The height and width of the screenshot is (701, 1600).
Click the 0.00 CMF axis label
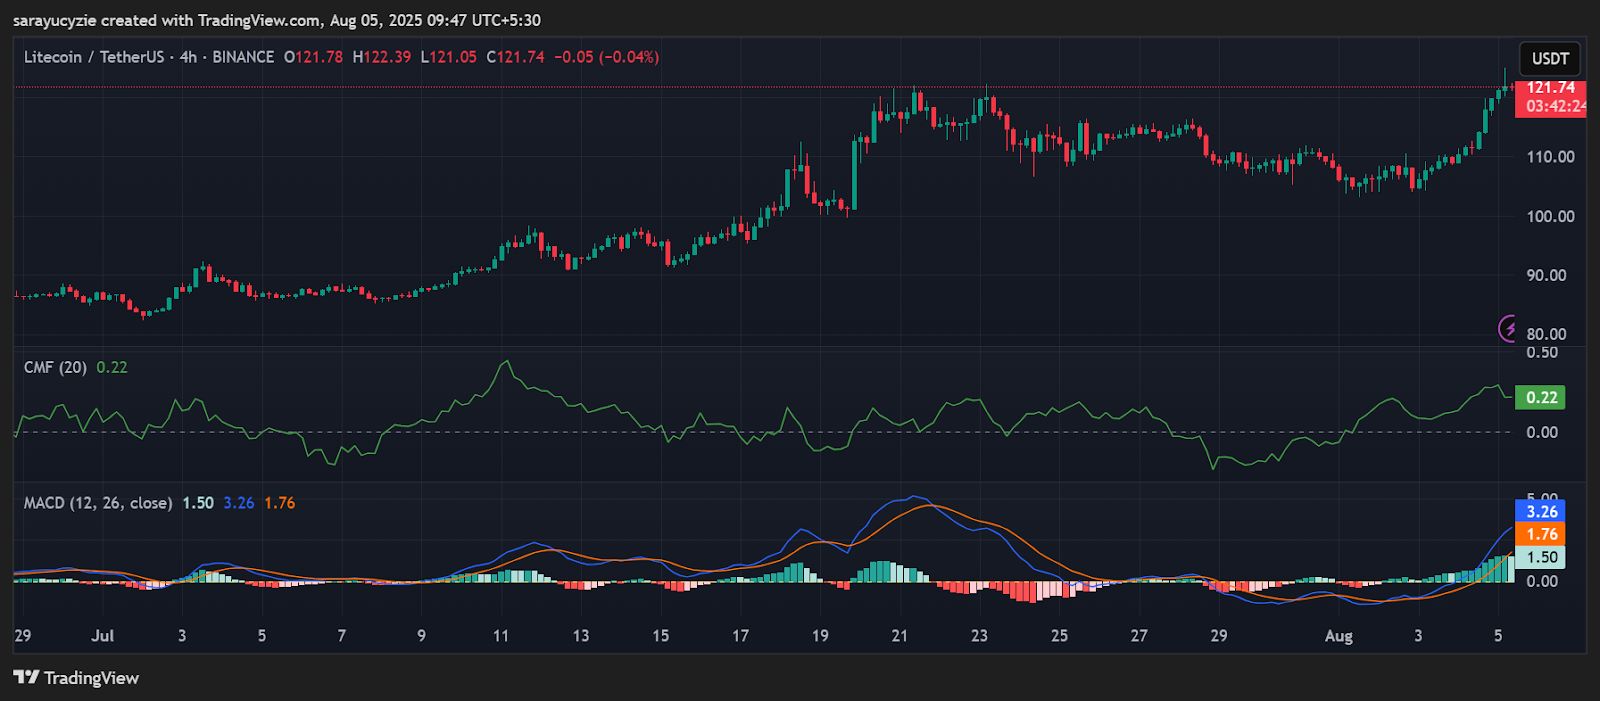pos(1542,432)
